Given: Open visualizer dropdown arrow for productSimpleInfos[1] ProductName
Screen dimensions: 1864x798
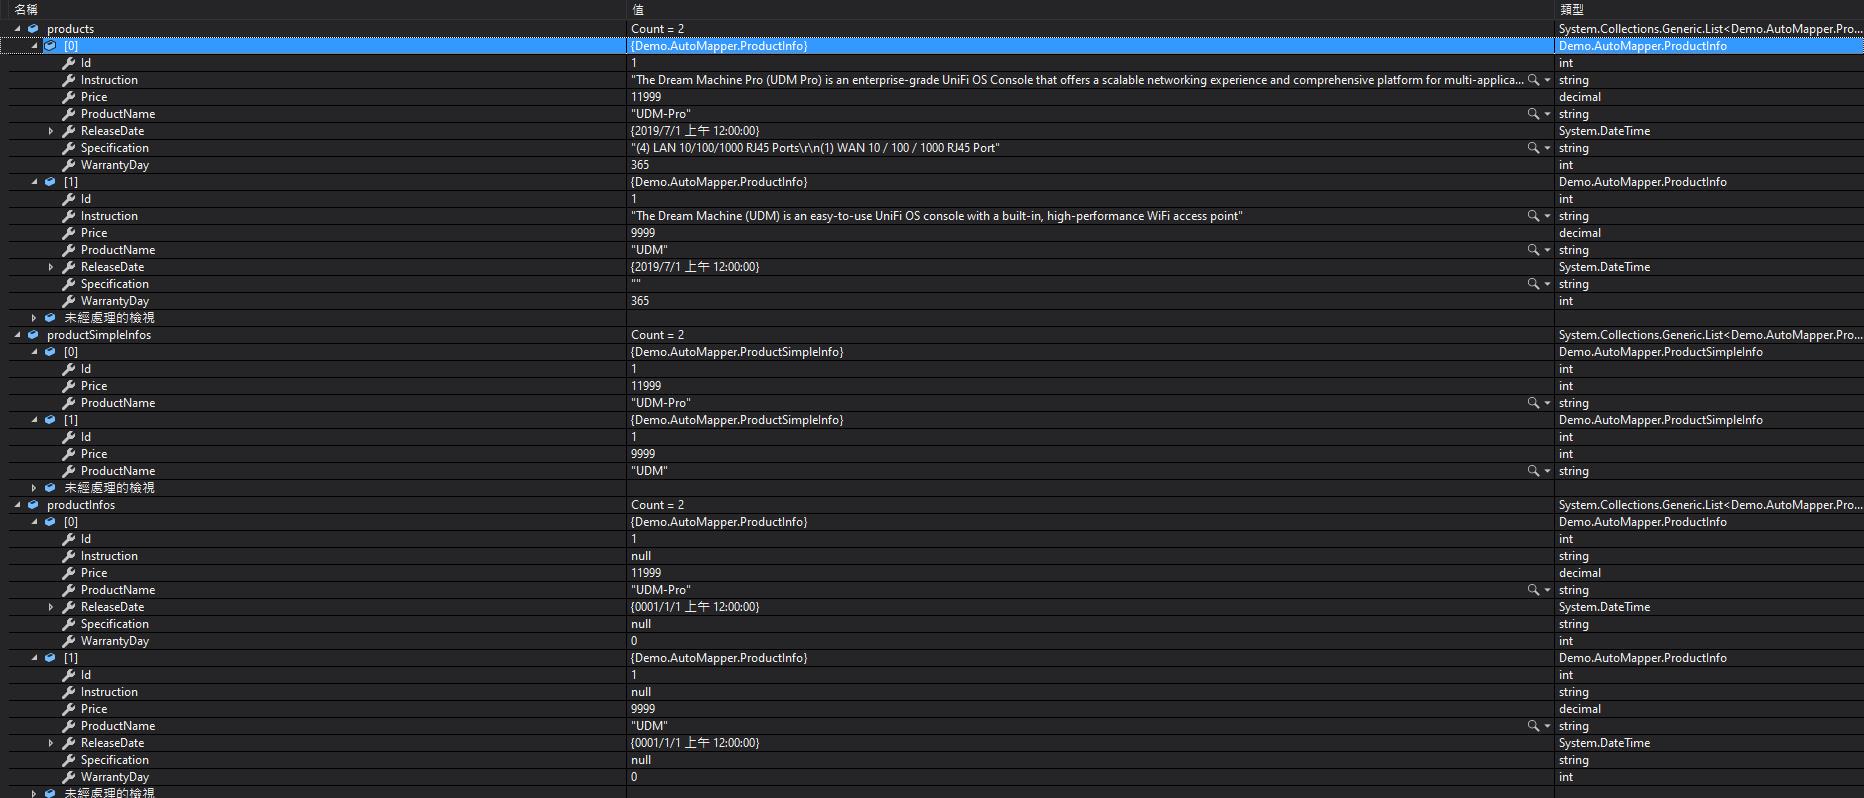Looking at the screenshot, I should [1548, 471].
